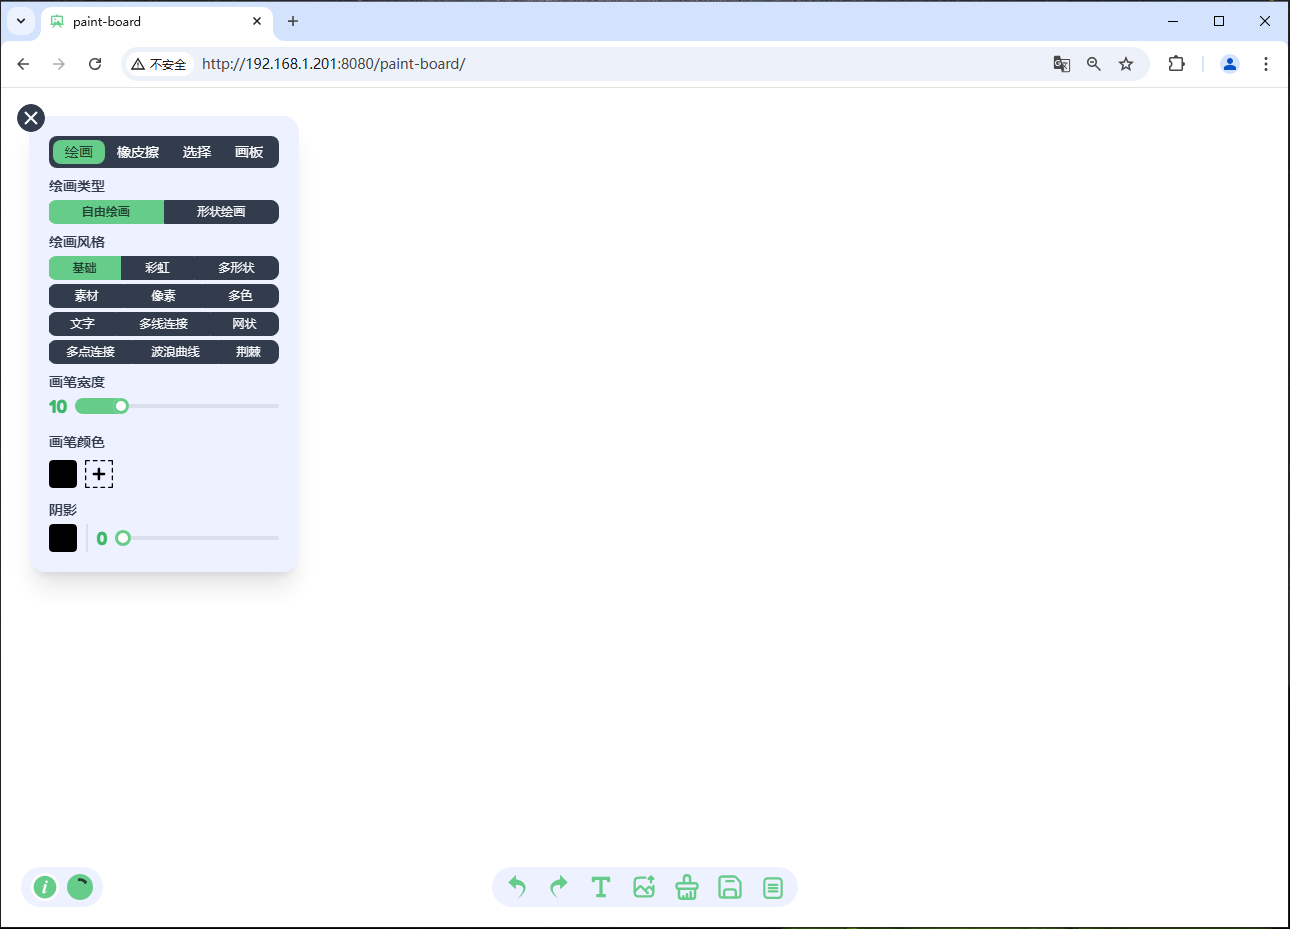Select 像素 pixel brush style
The width and height of the screenshot is (1290, 929).
point(163,296)
